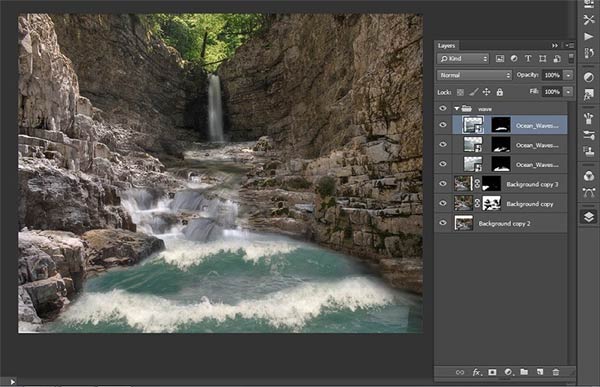The width and height of the screenshot is (600, 387).
Task: Click the delete layer trash icon
Action: pos(556,372)
